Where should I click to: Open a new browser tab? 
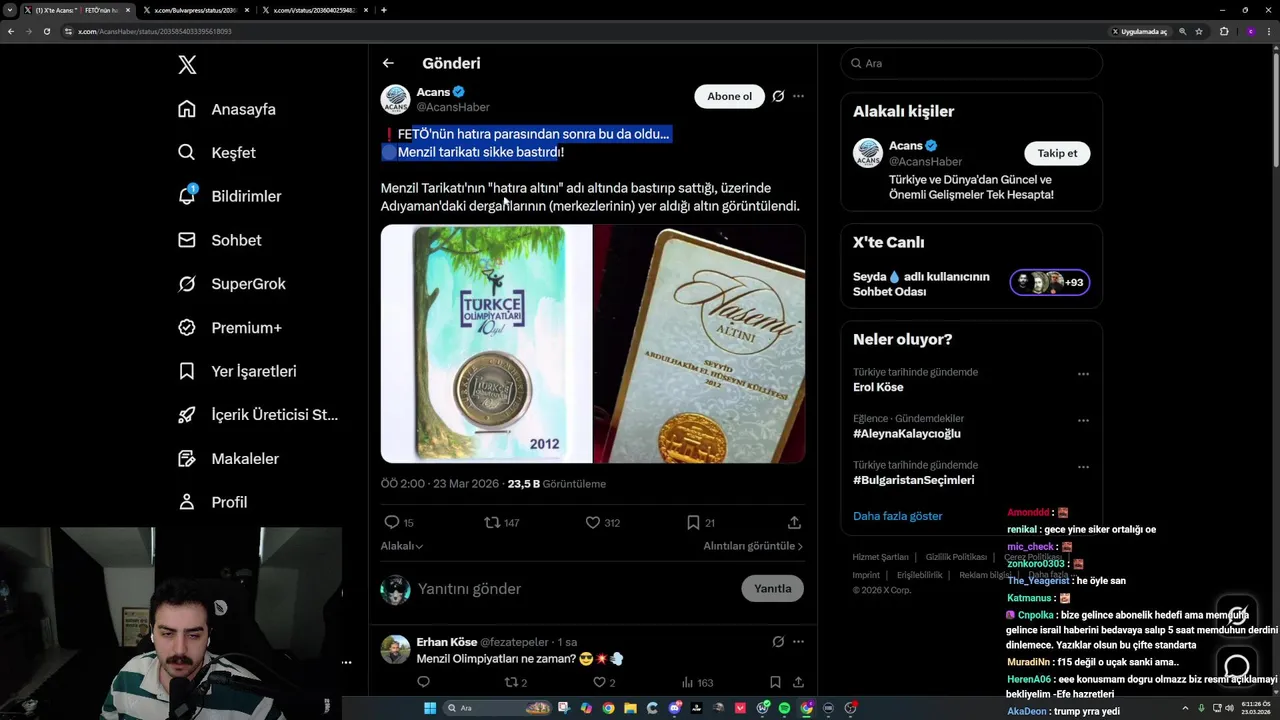(x=384, y=10)
